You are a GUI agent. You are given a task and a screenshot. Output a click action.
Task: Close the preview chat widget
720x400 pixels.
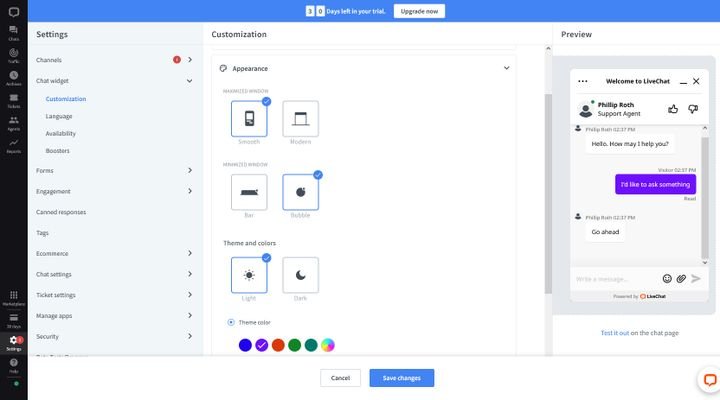pos(696,81)
